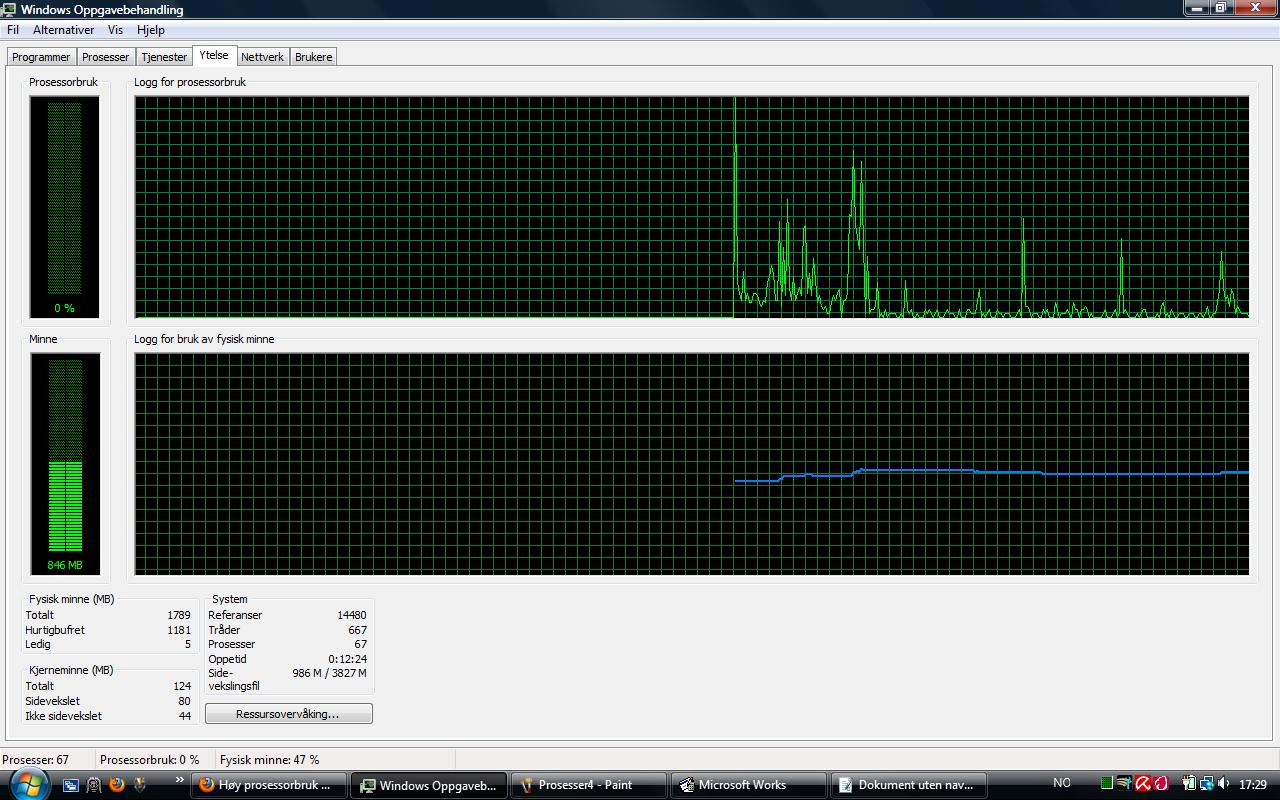
Task: Click the Task Manager title bar icon
Action: click(x=10, y=9)
